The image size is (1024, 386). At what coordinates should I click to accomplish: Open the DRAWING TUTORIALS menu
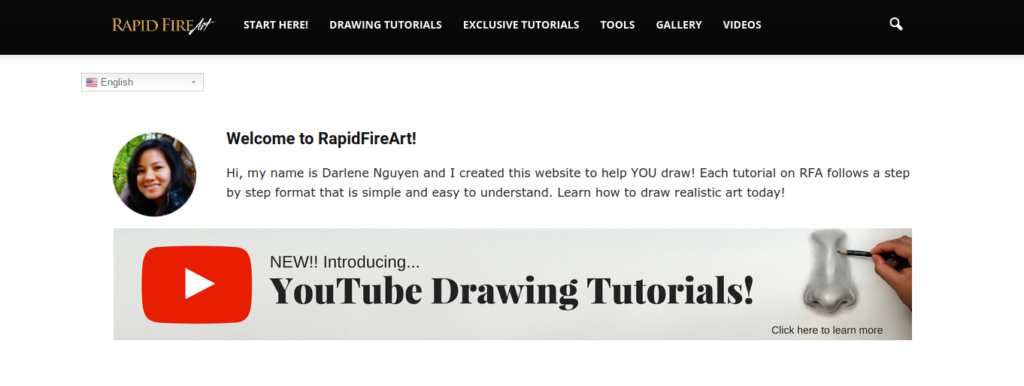pyautogui.click(x=385, y=25)
